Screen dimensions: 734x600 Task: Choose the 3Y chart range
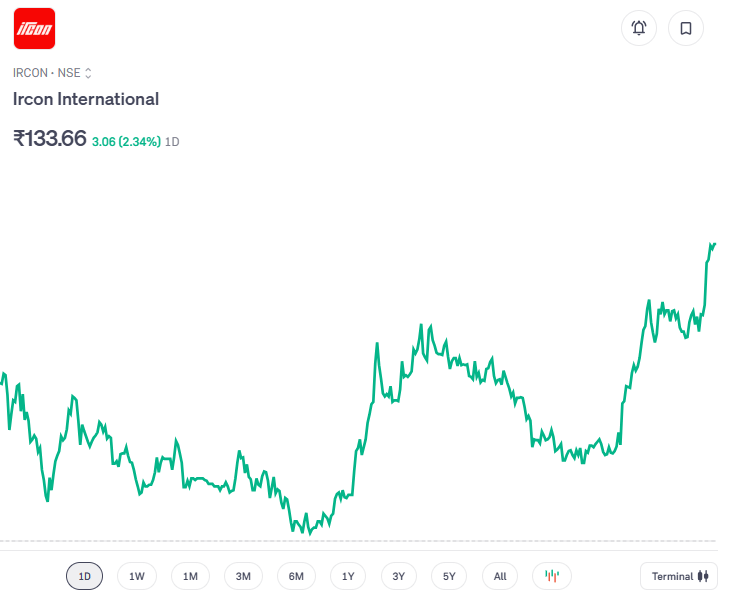pos(398,576)
